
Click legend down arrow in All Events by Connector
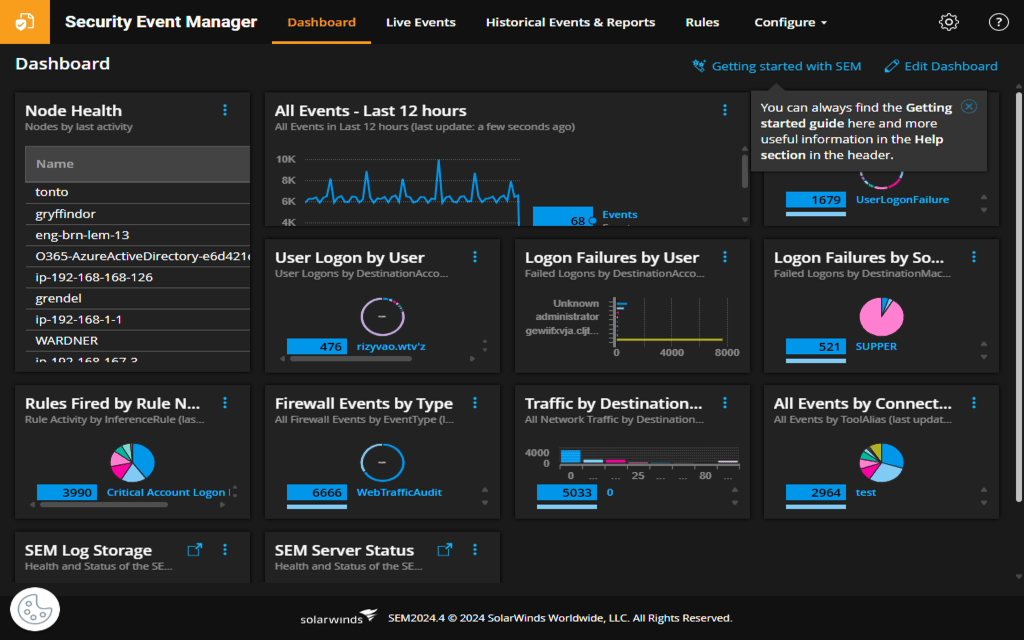pyautogui.click(x=984, y=503)
